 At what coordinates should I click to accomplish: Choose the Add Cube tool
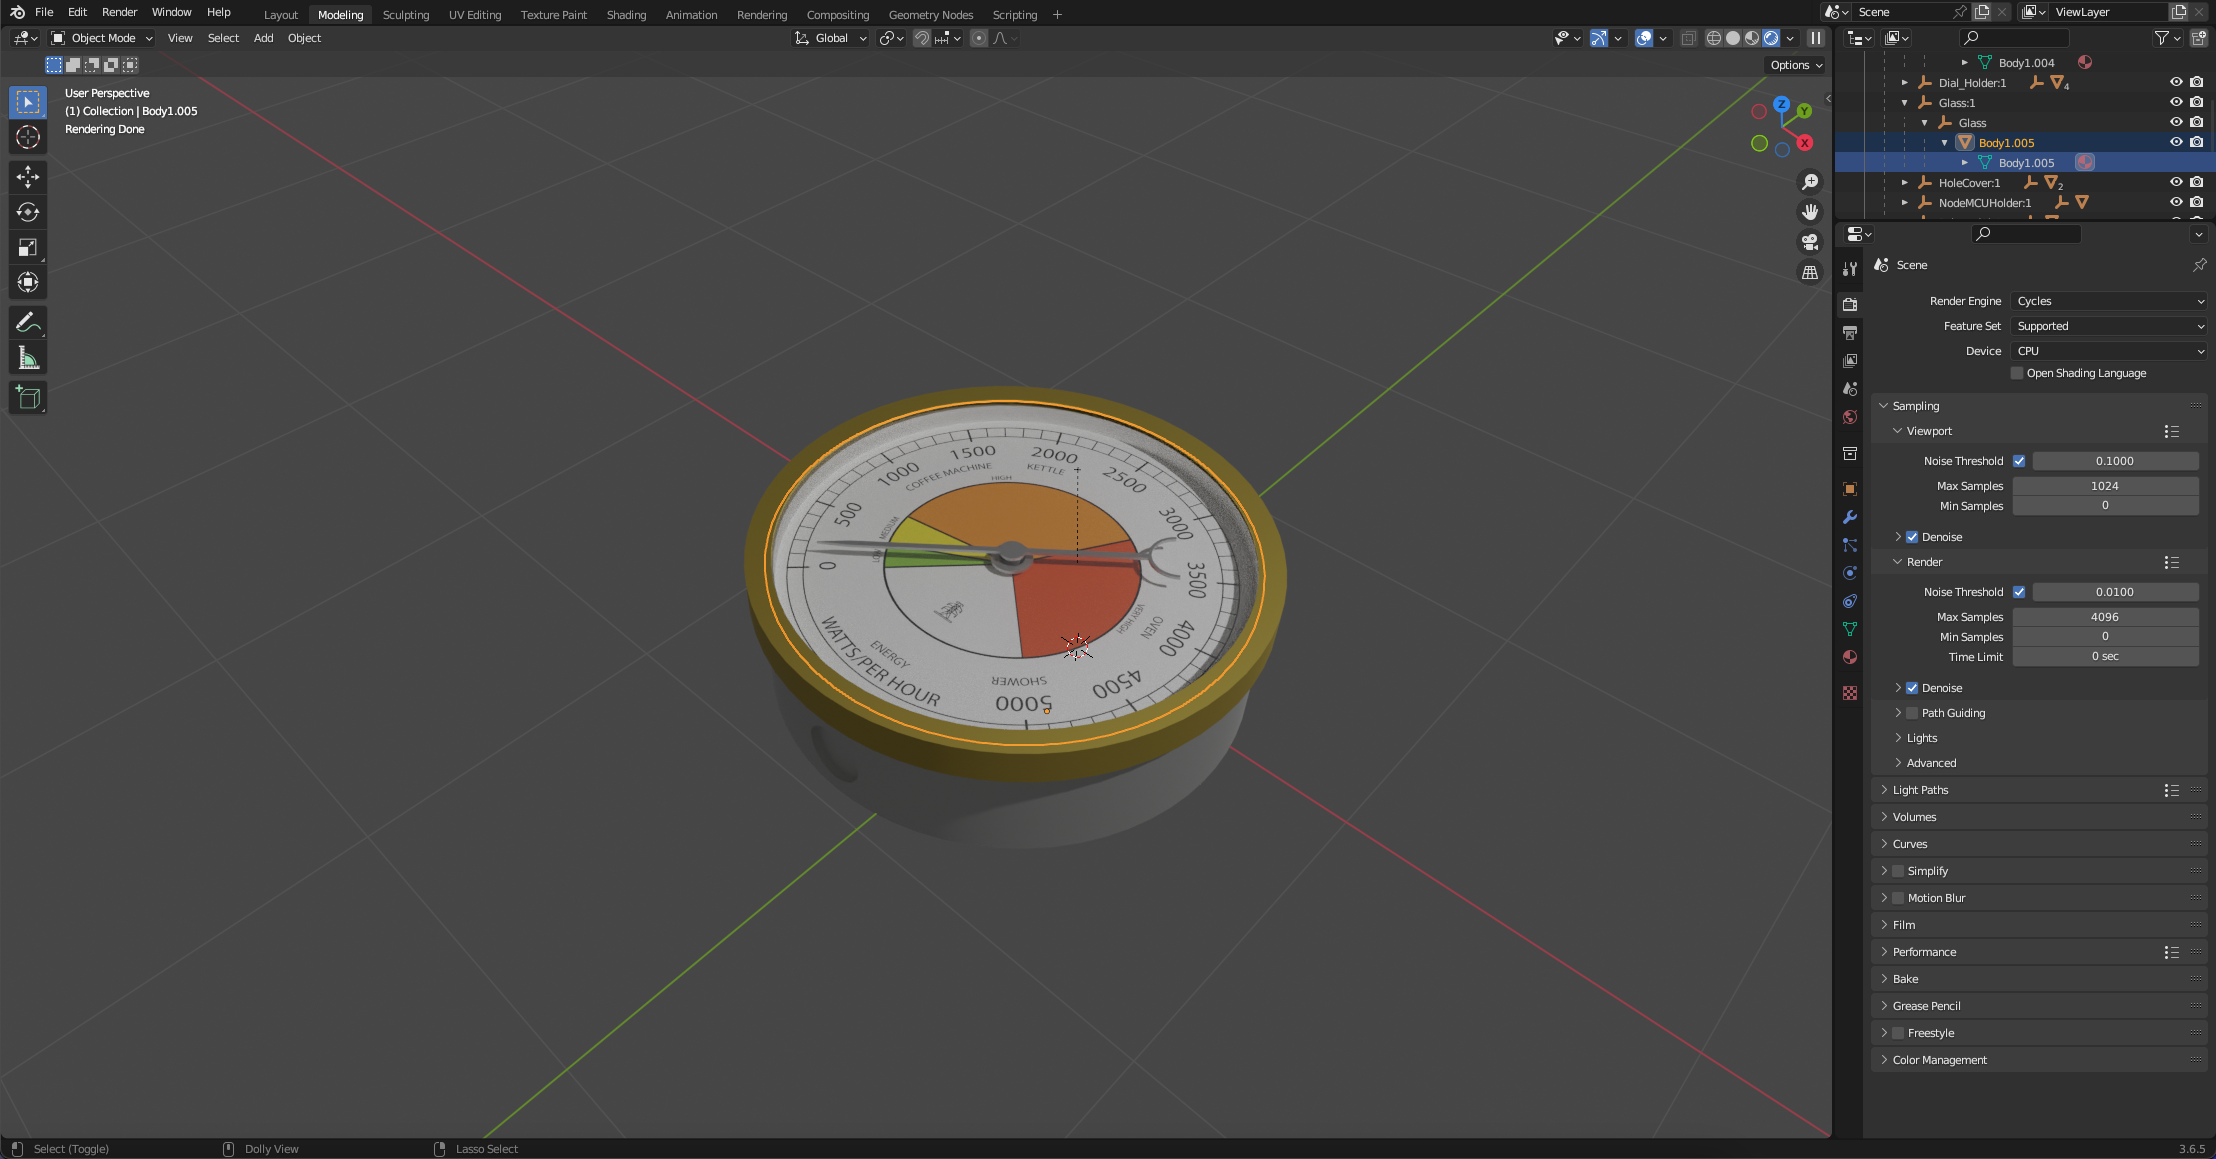pos(28,398)
